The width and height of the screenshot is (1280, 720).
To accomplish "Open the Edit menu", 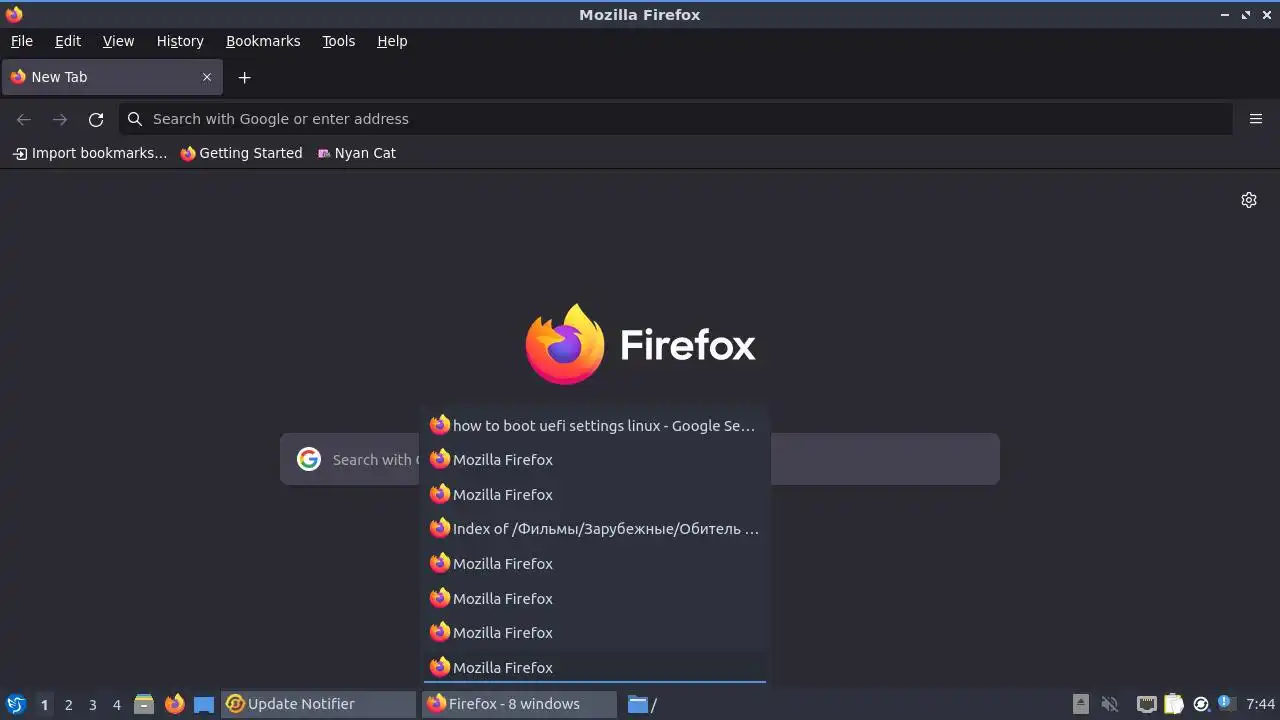I will (68, 41).
